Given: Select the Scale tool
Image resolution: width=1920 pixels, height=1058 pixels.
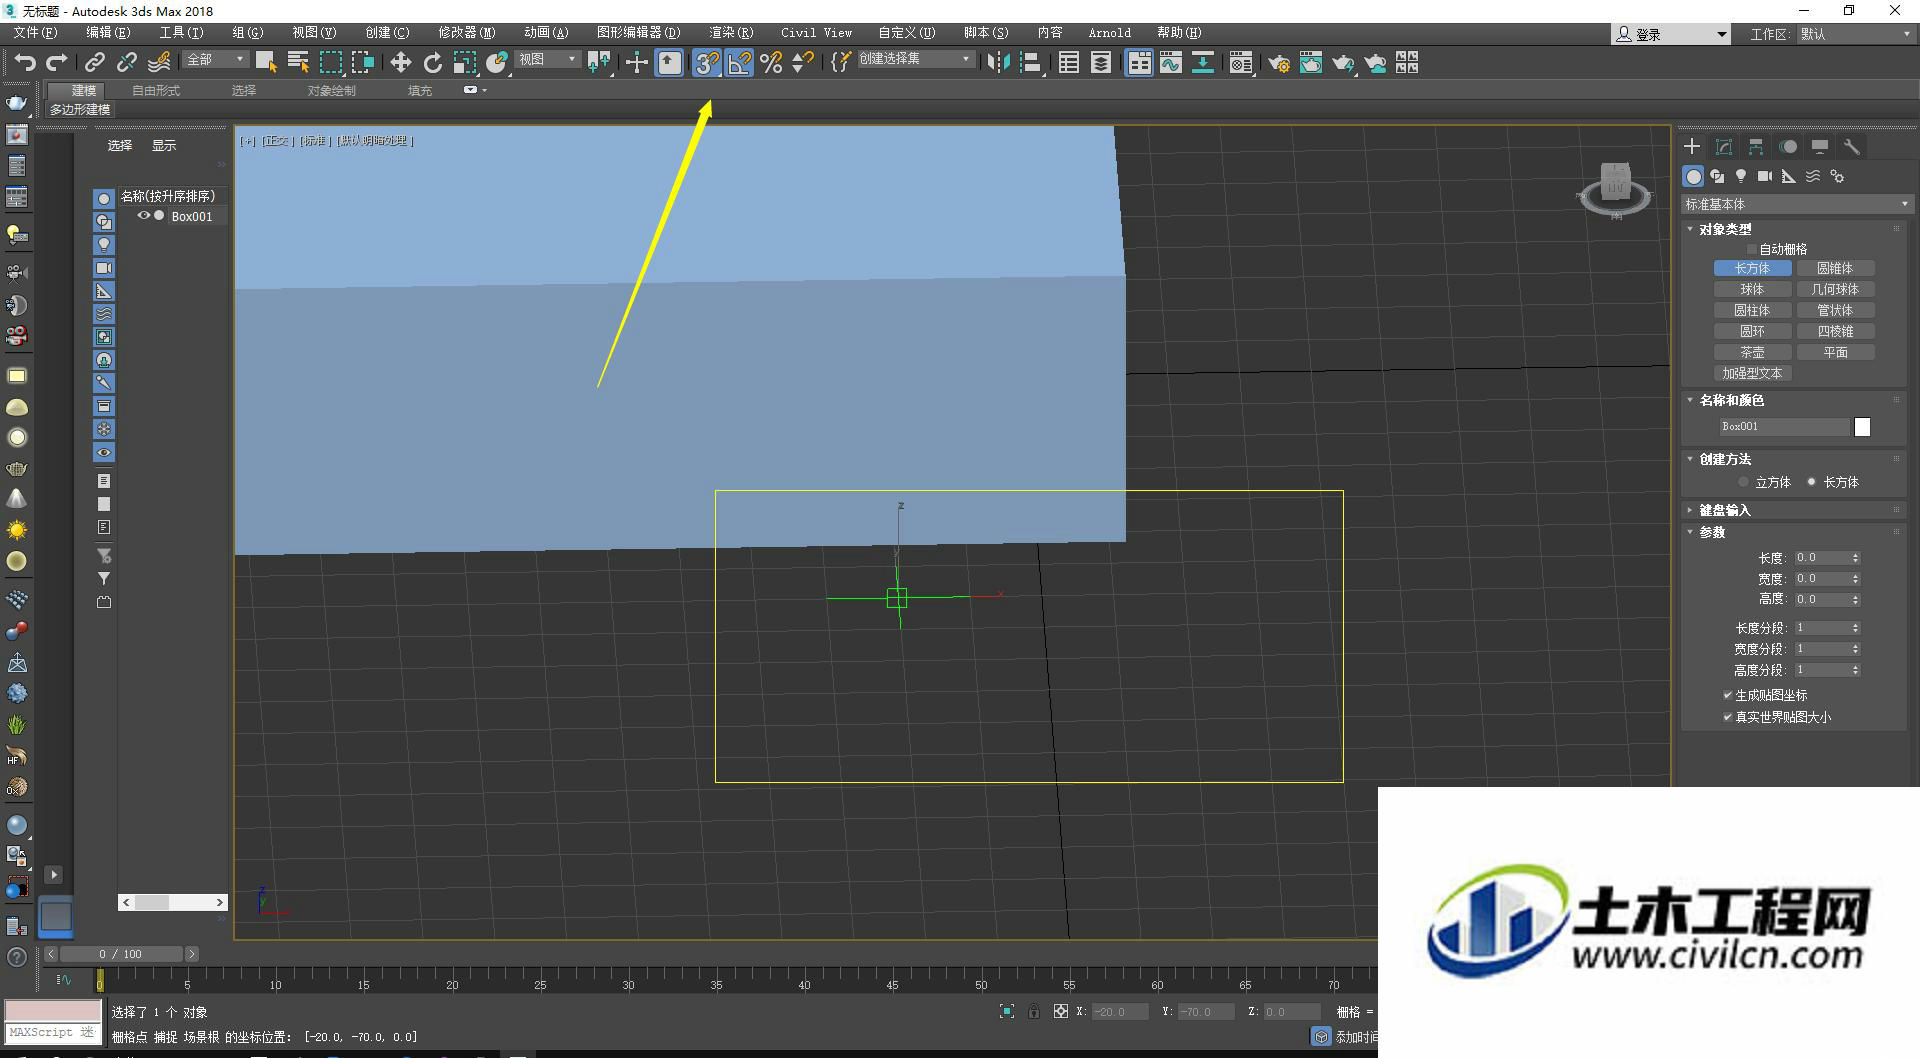Looking at the screenshot, I should [x=465, y=63].
